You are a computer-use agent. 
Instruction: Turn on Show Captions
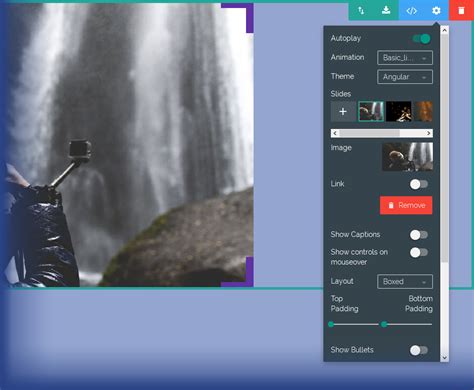pos(419,235)
